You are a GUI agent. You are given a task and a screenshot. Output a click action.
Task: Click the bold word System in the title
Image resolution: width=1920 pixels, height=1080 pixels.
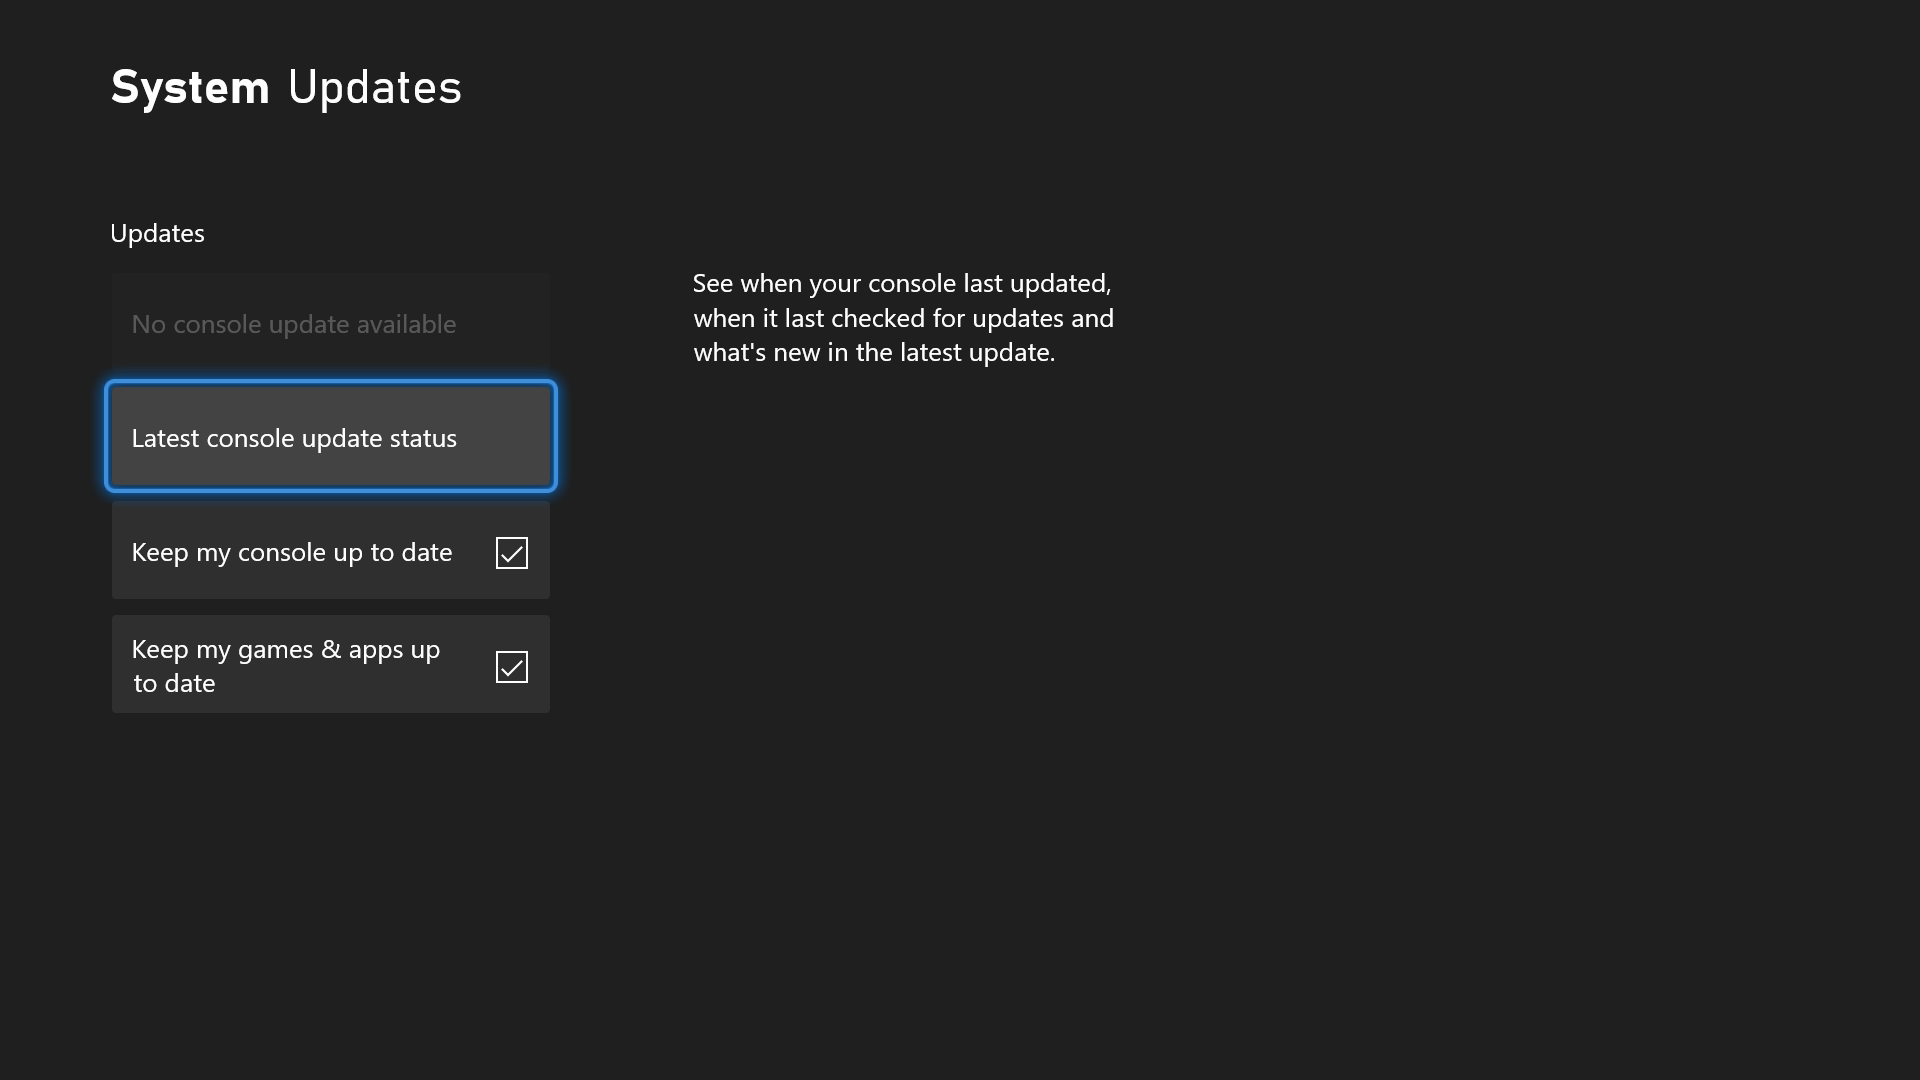coord(190,87)
